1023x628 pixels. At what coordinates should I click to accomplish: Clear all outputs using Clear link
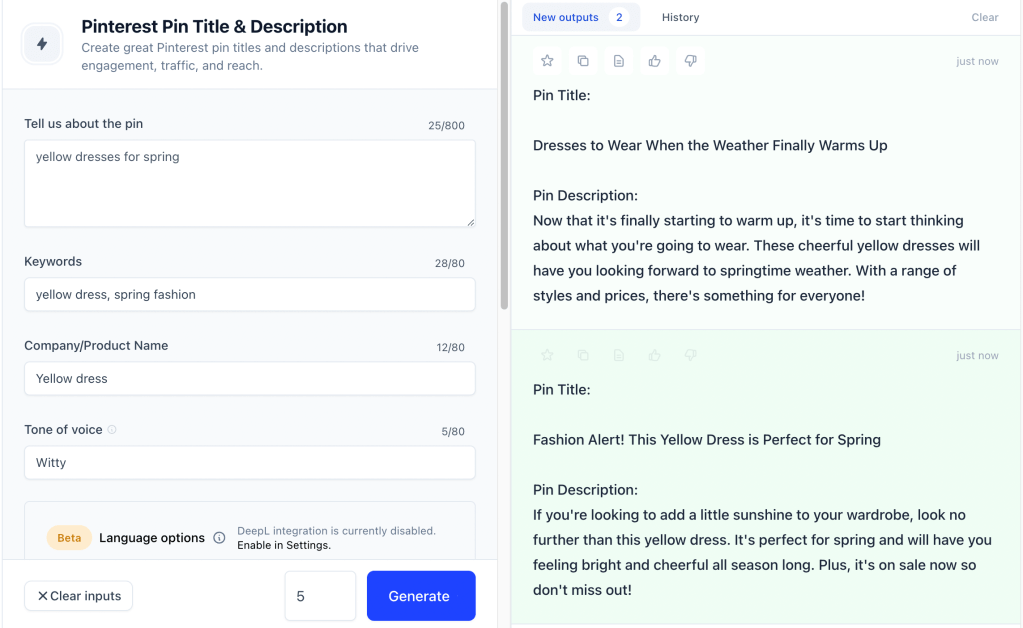click(x=984, y=17)
